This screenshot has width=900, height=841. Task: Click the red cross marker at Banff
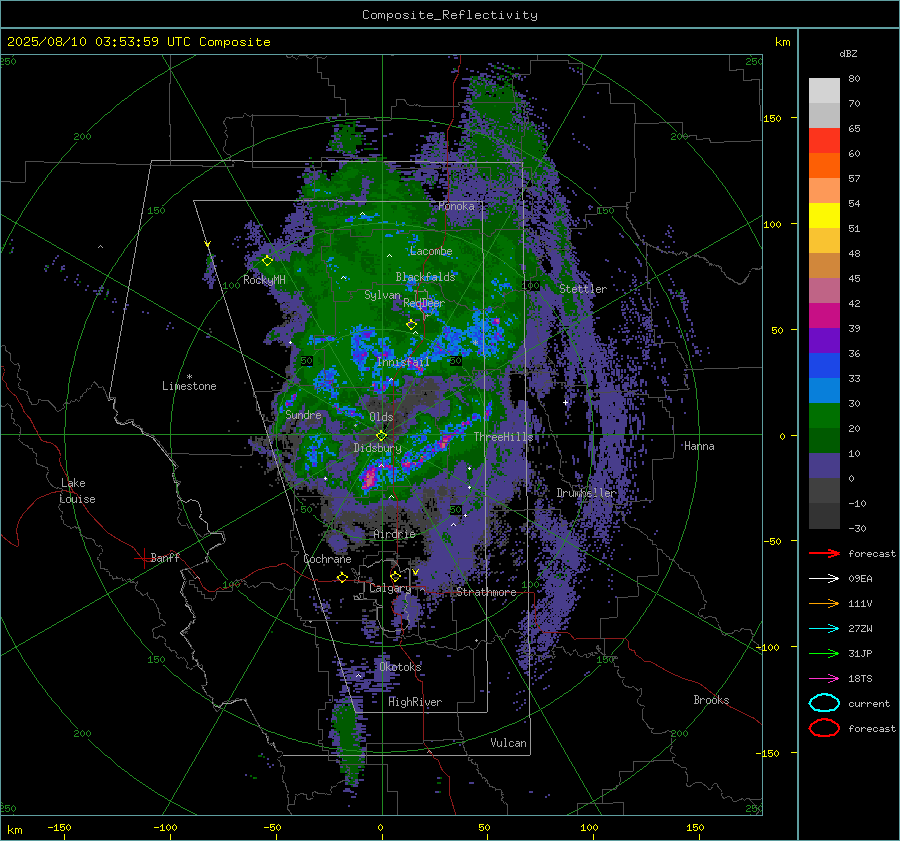click(x=143, y=558)
